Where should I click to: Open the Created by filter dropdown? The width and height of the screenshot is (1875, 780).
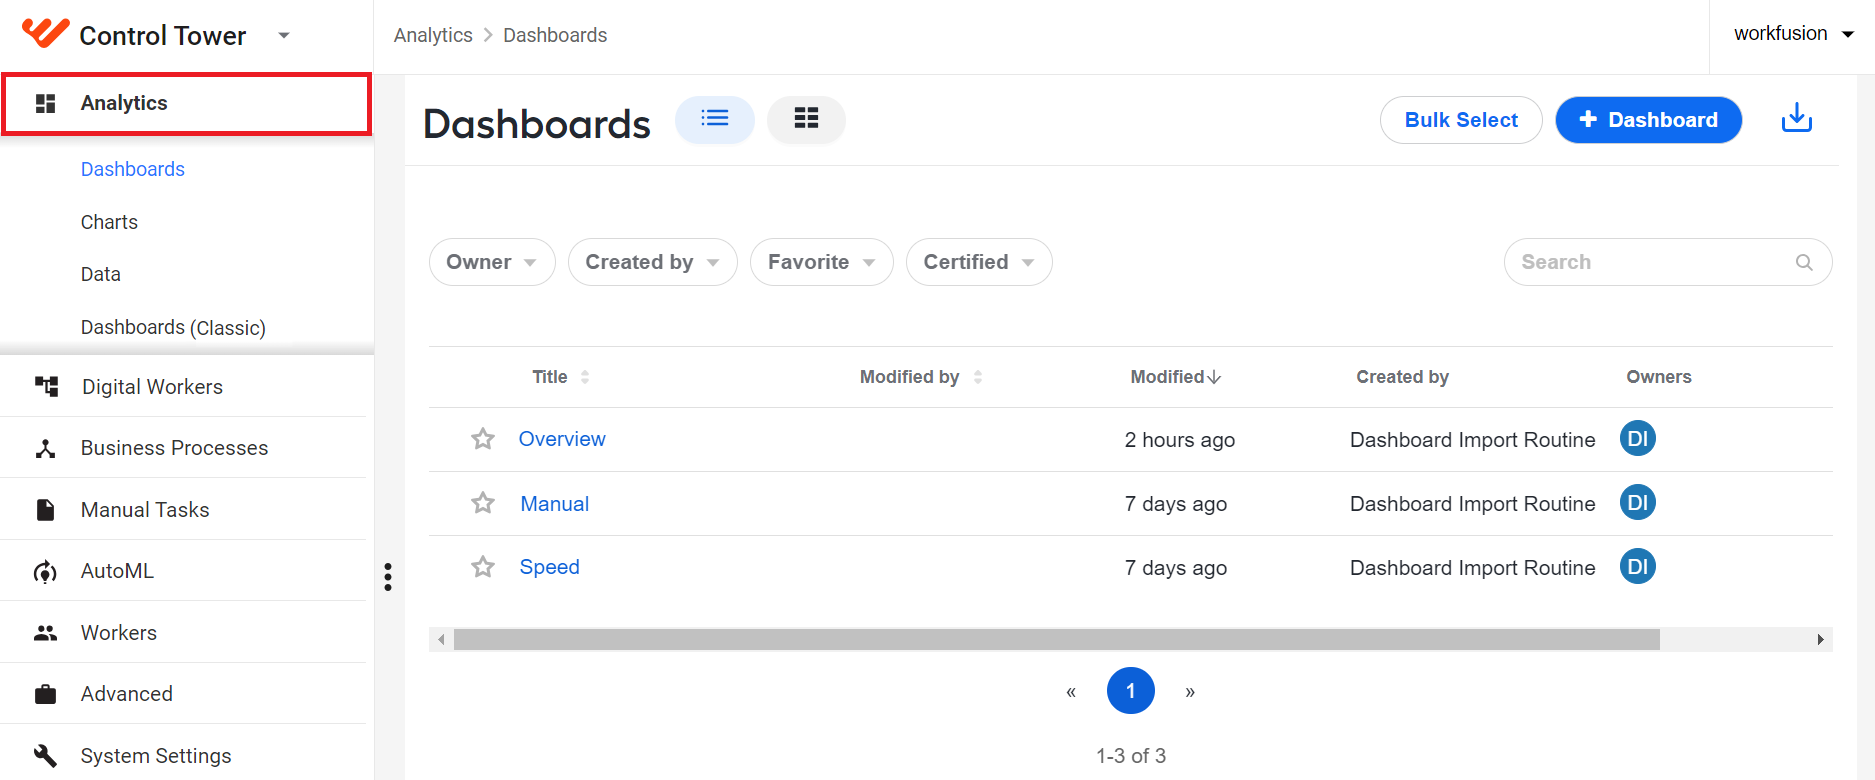point(653,262)
